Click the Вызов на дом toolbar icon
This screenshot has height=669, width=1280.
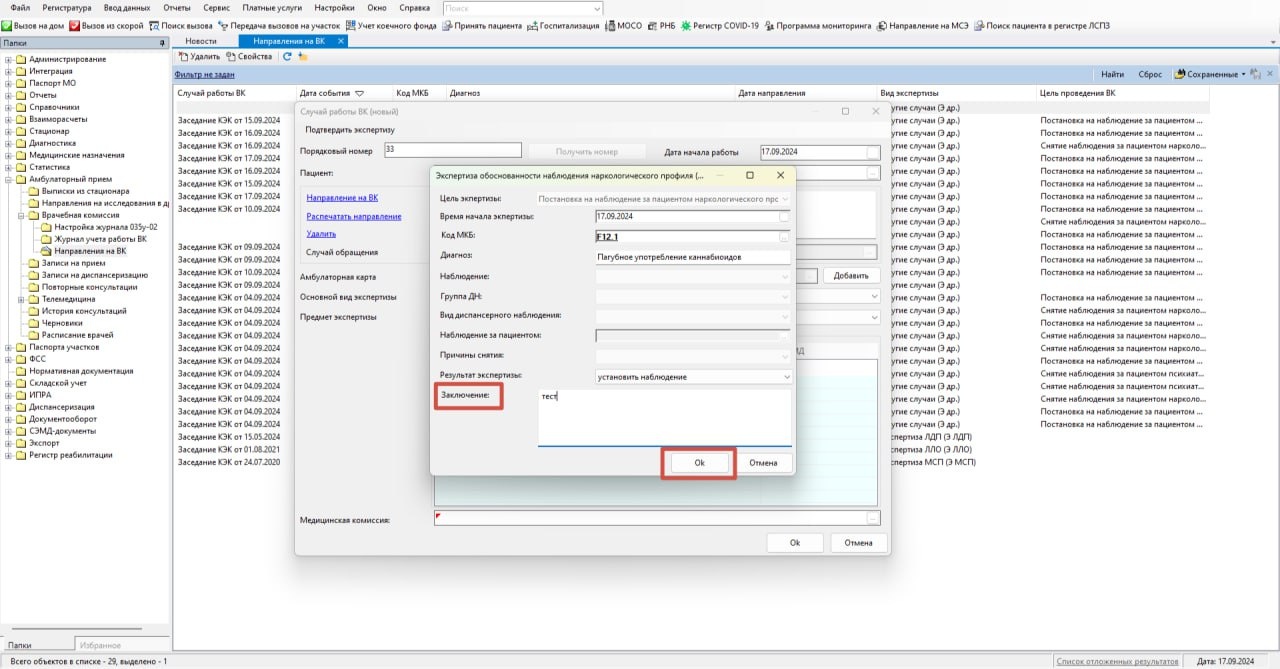coord(7,25)
